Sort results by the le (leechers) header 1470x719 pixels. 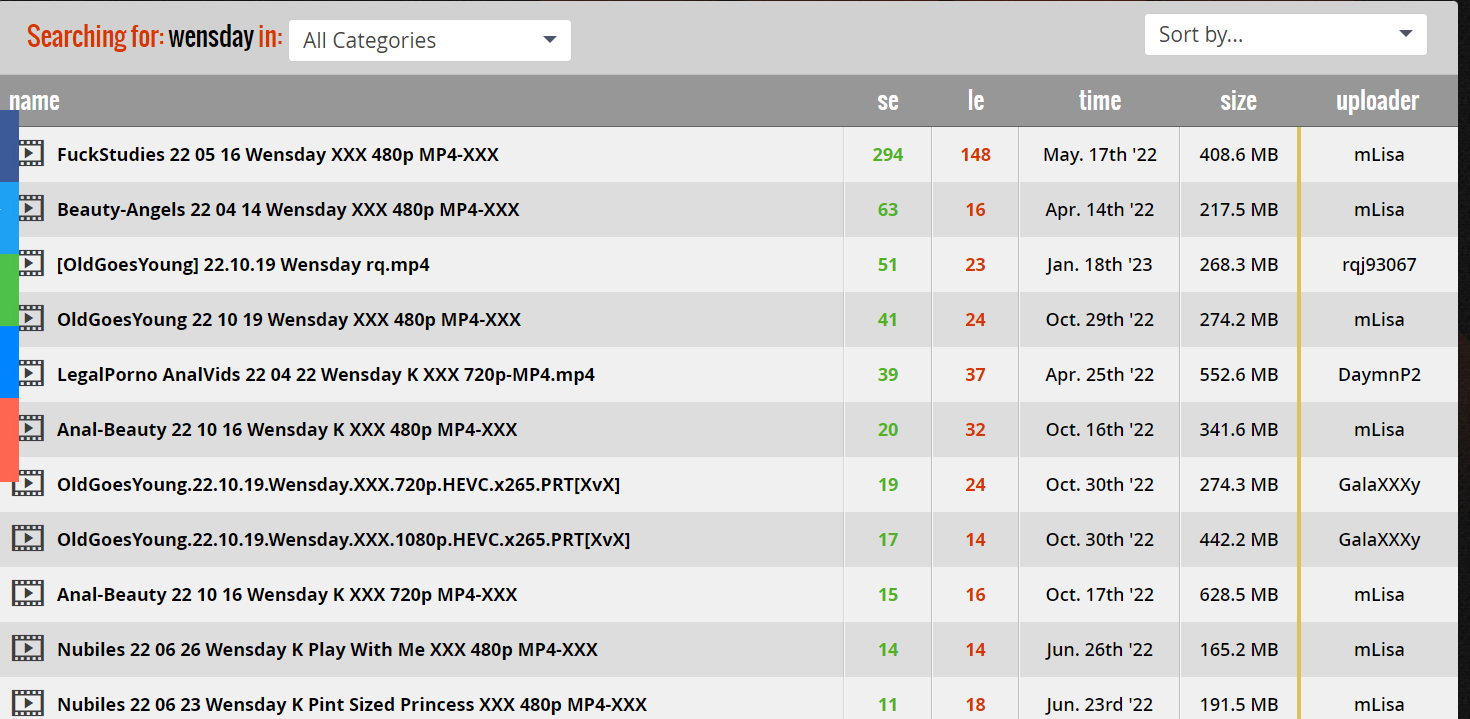[976, 101]
